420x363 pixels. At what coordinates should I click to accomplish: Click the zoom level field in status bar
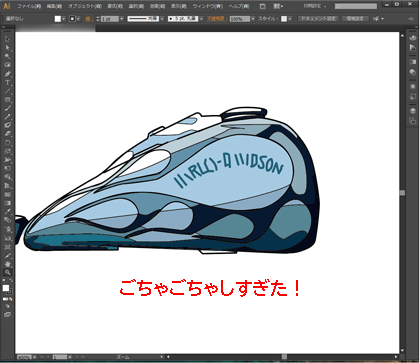(24, 357)
